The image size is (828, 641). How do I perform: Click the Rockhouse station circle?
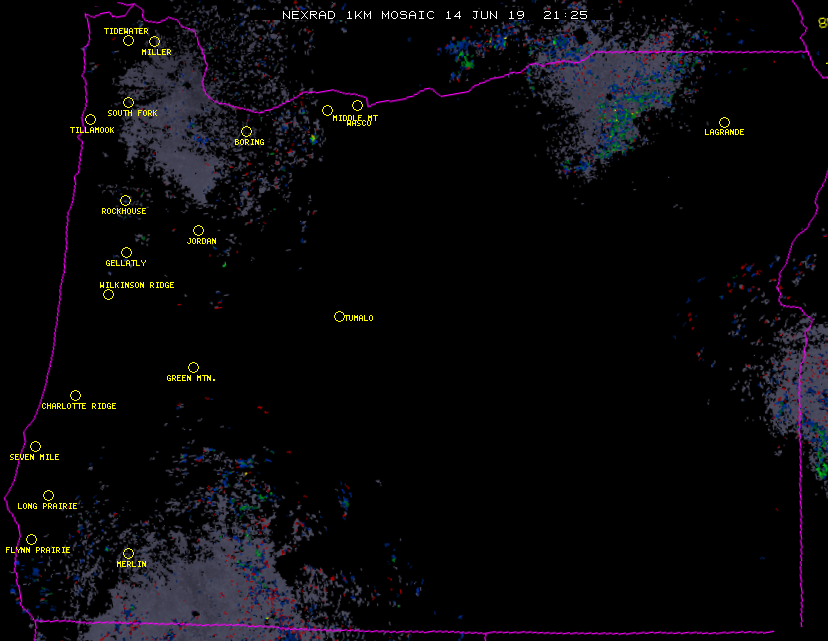(125, 200)
